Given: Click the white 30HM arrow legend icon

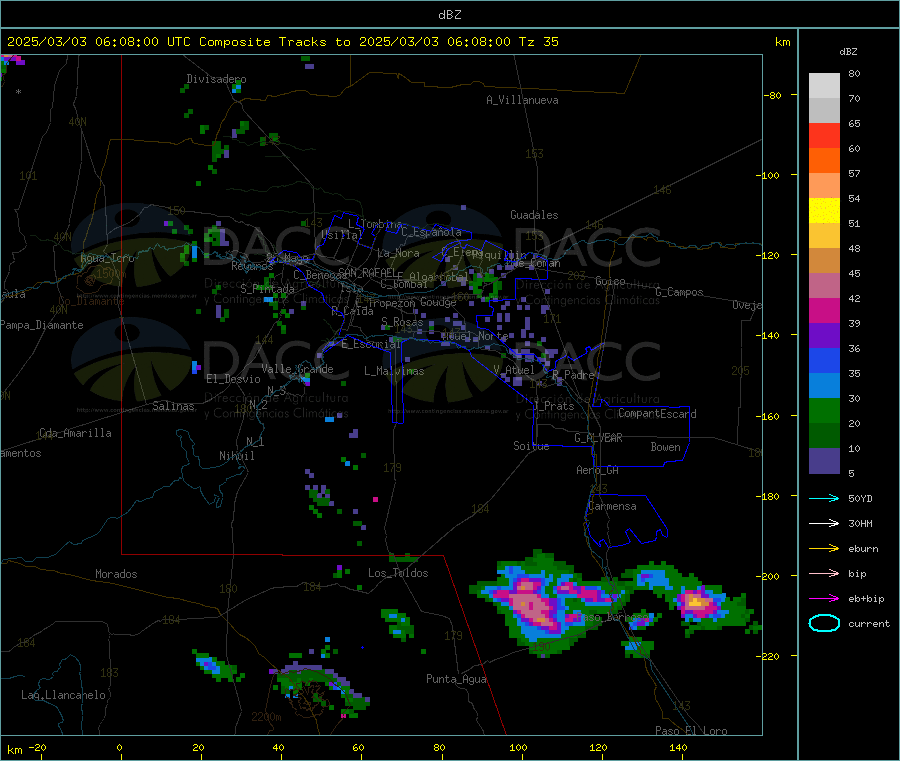Looking at the screenshot, I should pyautogui.click(x=824, y=523).
